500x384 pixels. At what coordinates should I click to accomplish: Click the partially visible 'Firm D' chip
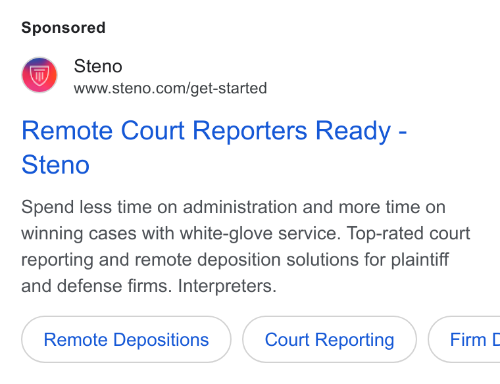pos(464,339)
